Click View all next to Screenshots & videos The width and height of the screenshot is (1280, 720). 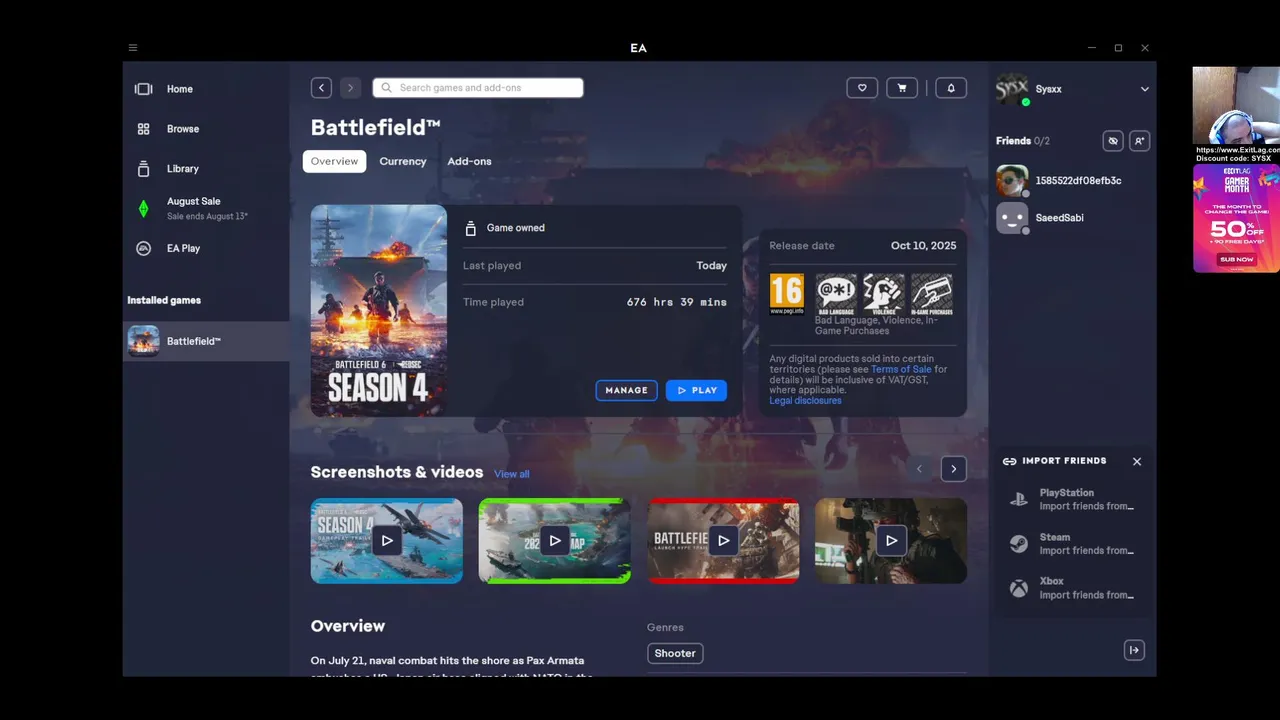point(512,474)
